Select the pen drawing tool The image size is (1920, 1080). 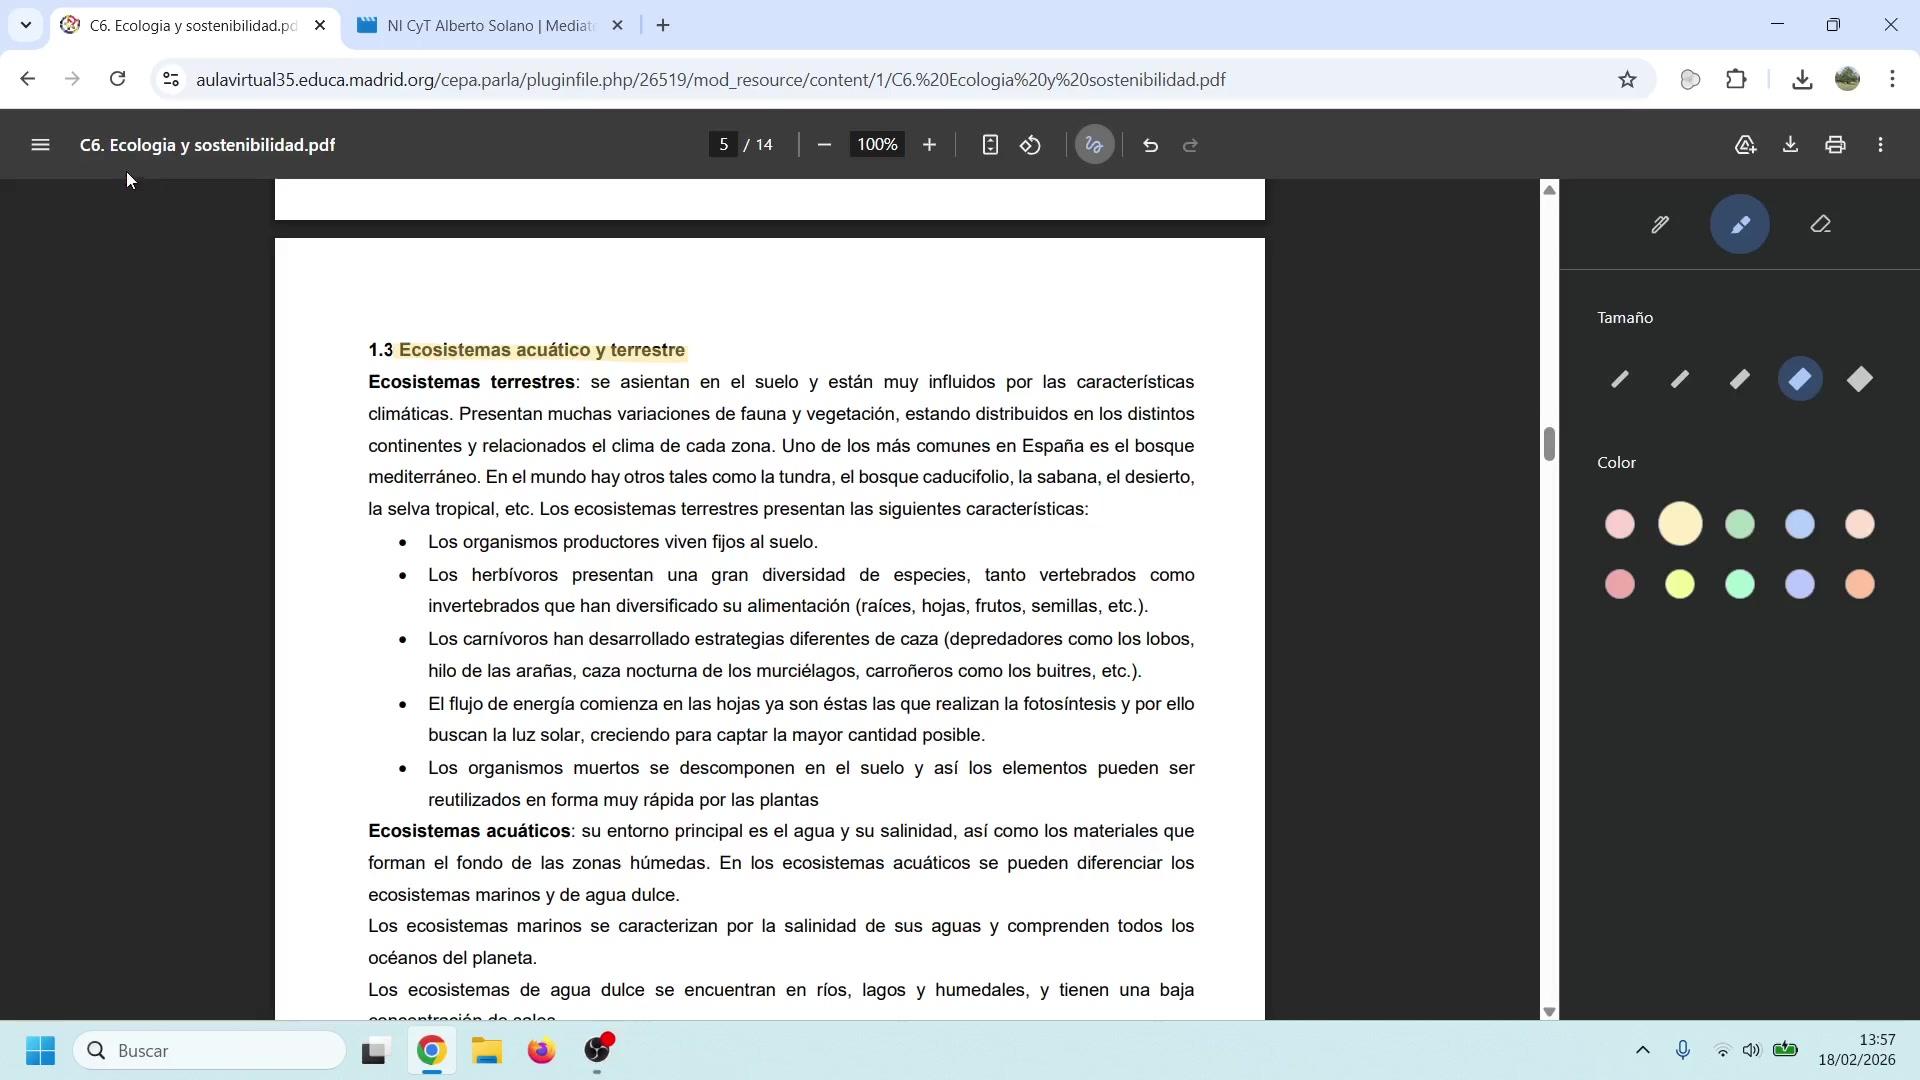[x=1660, y=225]
